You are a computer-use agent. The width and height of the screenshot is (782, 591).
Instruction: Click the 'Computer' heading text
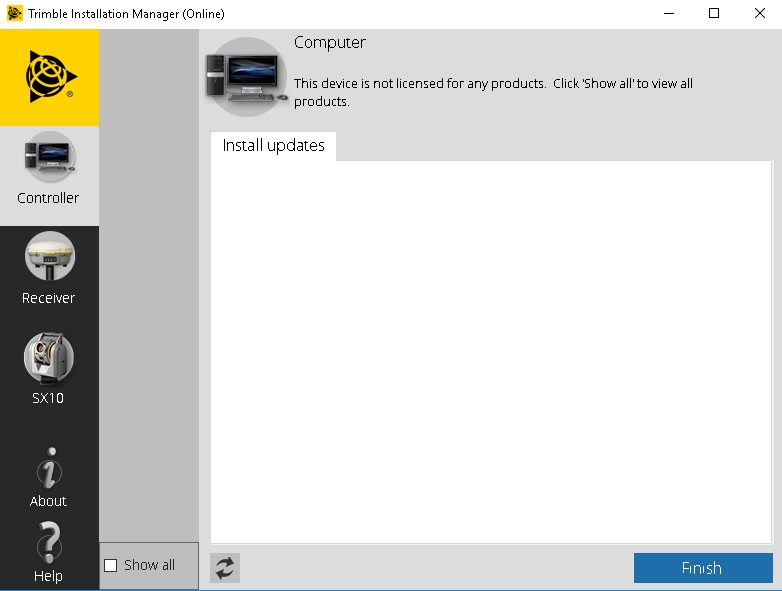[x=329, y=43]
